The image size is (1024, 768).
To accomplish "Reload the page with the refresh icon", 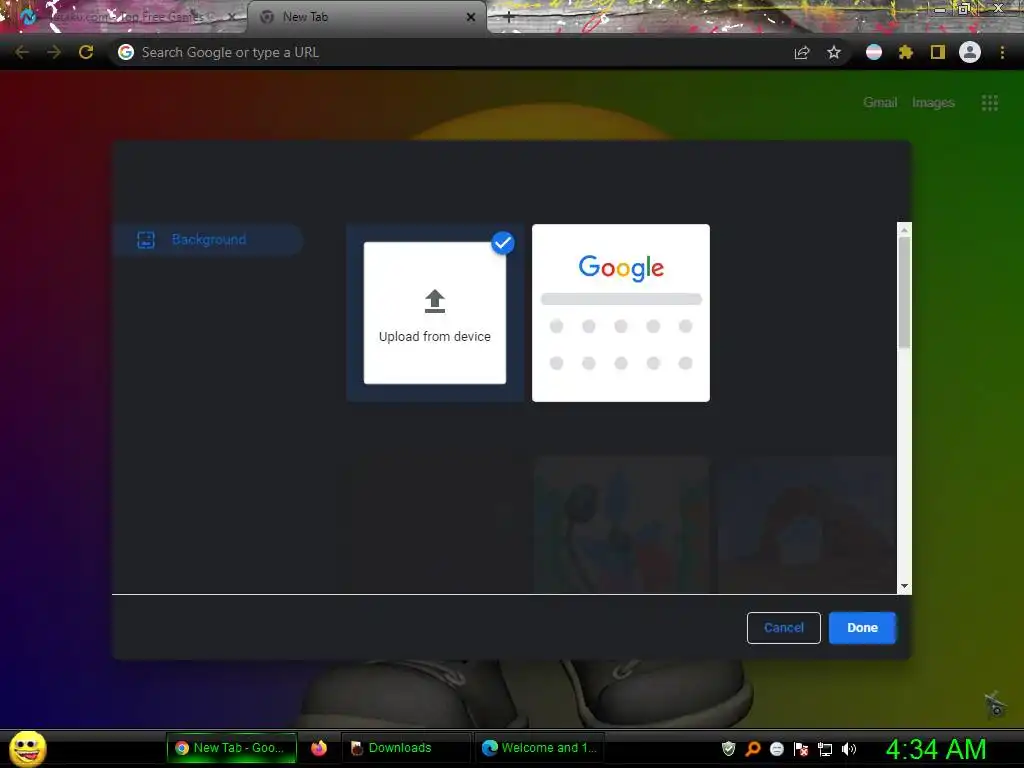I will click(86, 52).
